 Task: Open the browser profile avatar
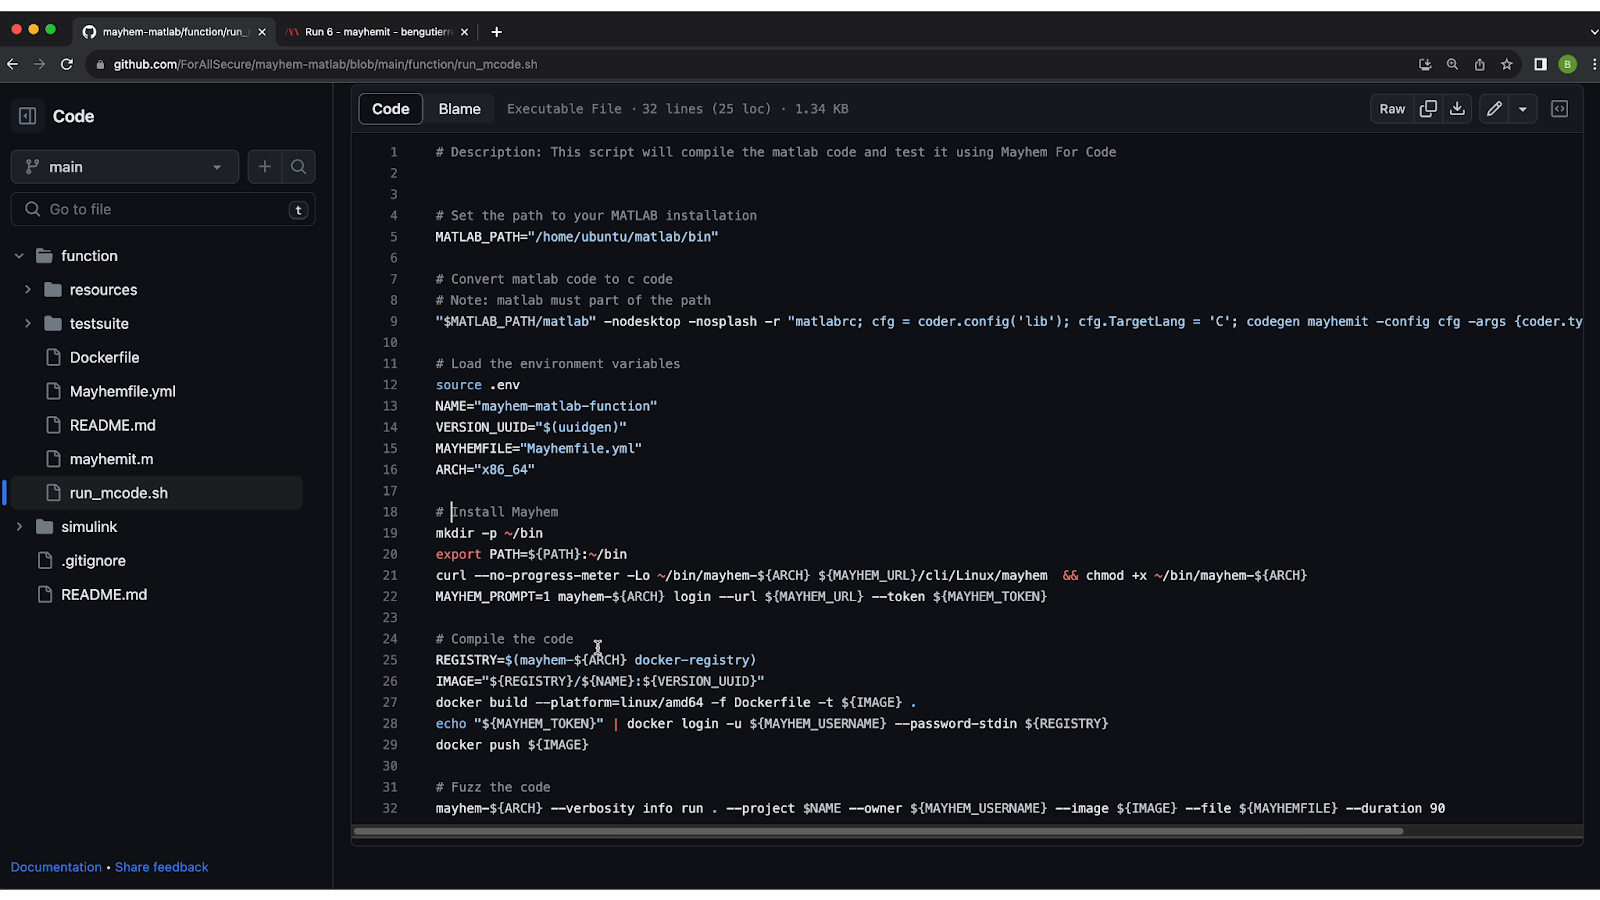coord(1567,64)
